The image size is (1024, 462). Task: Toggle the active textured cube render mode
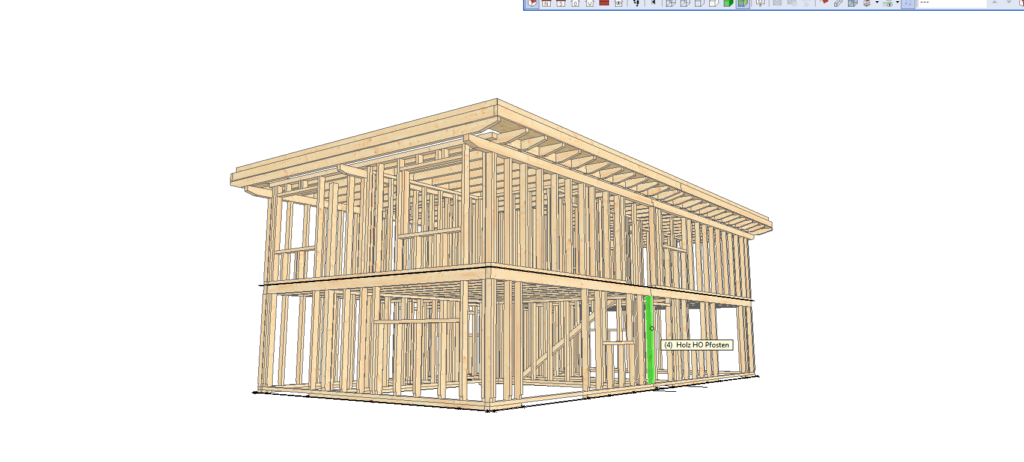(x=743, y=3)
